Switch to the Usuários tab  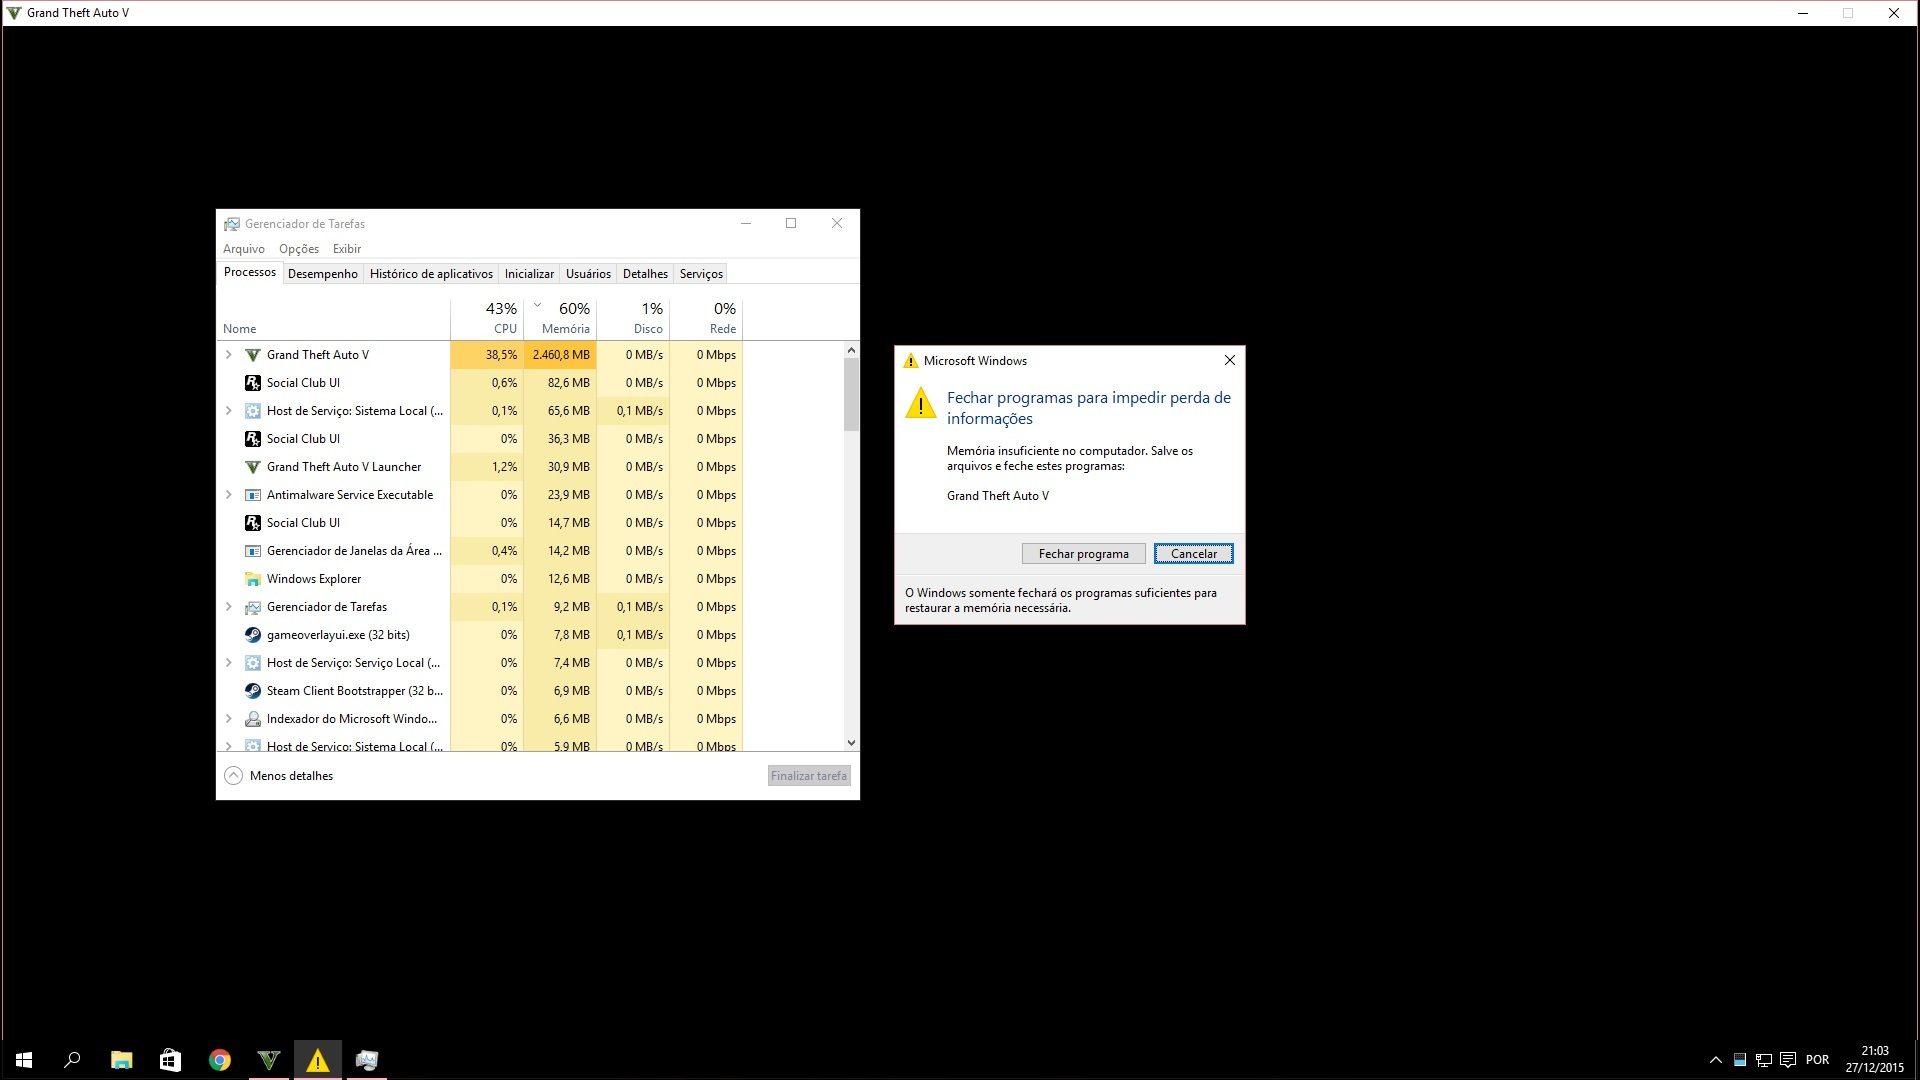click(x=588, y=274)
